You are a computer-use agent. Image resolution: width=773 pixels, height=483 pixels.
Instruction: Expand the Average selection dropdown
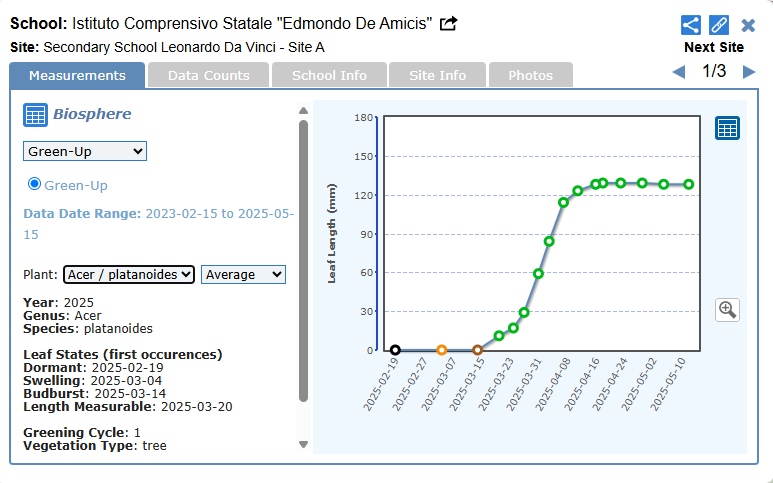point(243,274)
